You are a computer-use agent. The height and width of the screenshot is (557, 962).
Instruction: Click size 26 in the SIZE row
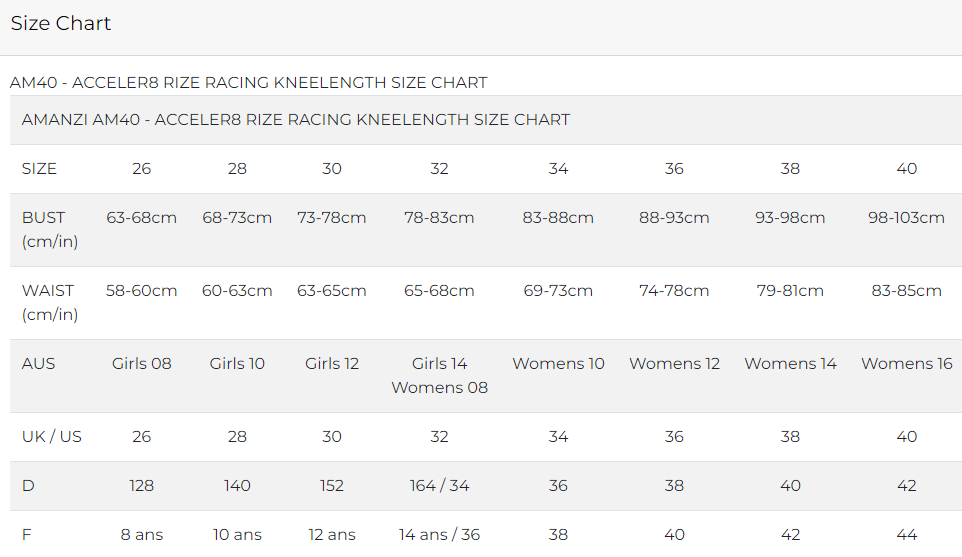(142, 169)
